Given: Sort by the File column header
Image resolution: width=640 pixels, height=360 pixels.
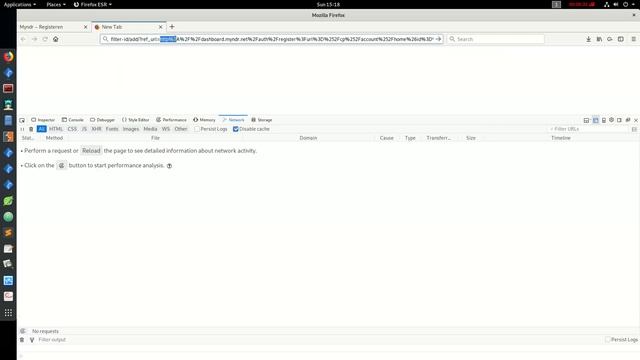Looking at the screenshot, I should 155,138.
